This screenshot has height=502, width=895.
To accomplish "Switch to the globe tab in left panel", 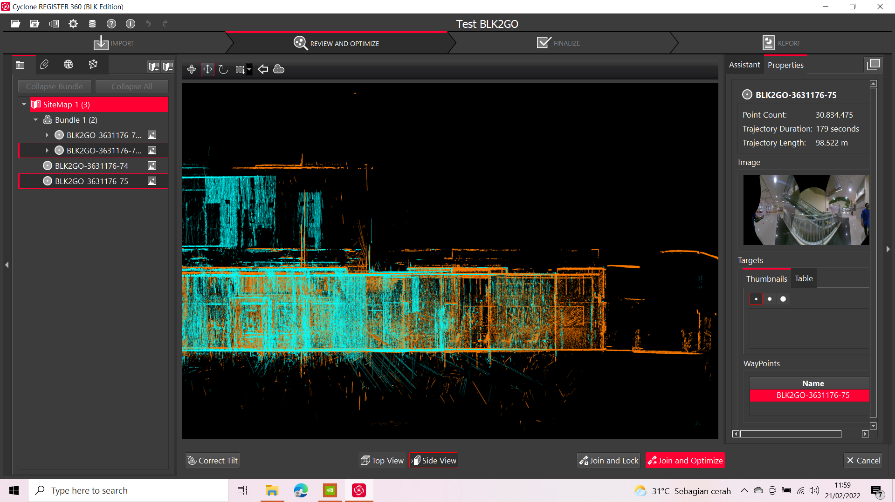I will click(68, 65).
